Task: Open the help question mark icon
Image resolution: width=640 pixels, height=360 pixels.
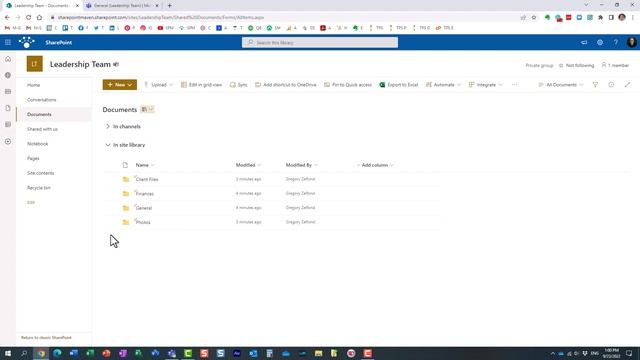Action: pyautogui.click(x=616, y=42)
